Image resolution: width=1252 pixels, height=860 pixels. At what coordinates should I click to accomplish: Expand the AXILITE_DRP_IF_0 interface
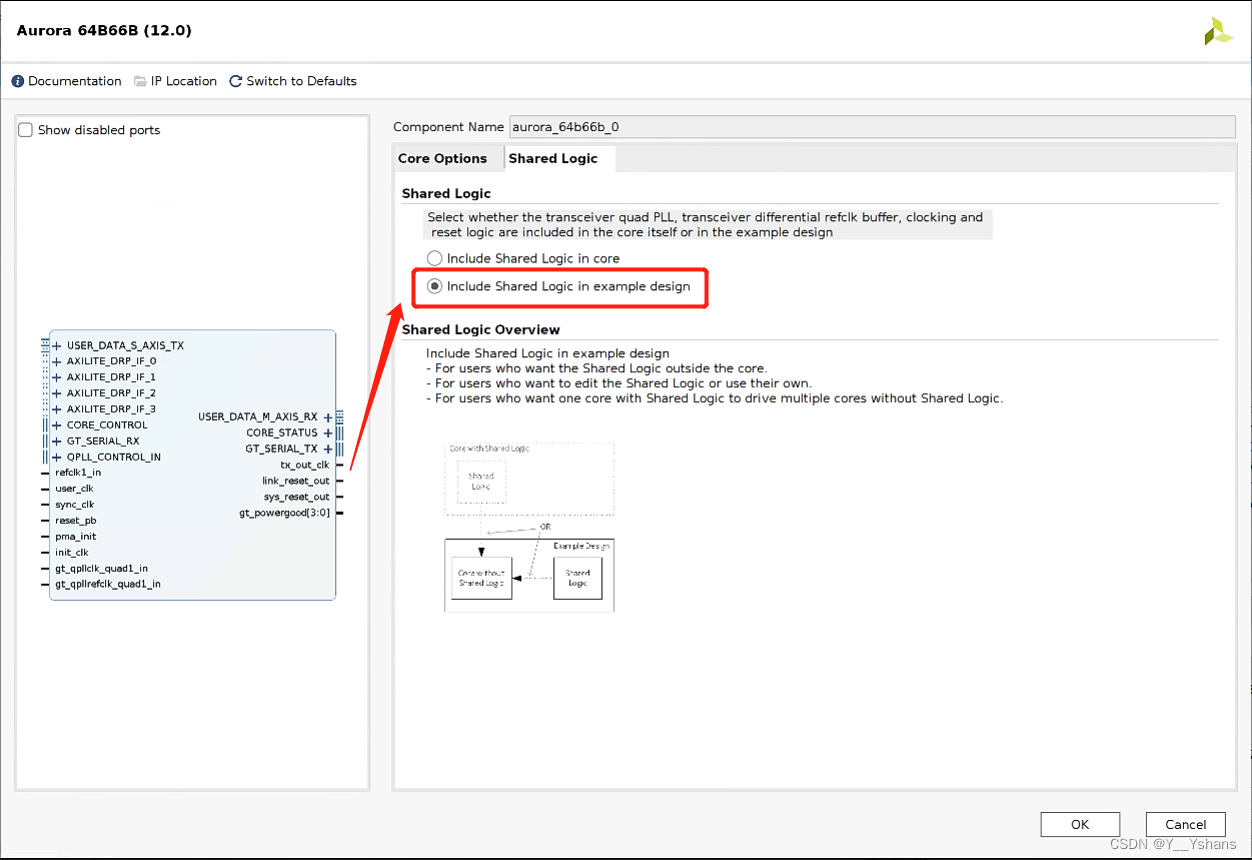[x=57, y=361]
